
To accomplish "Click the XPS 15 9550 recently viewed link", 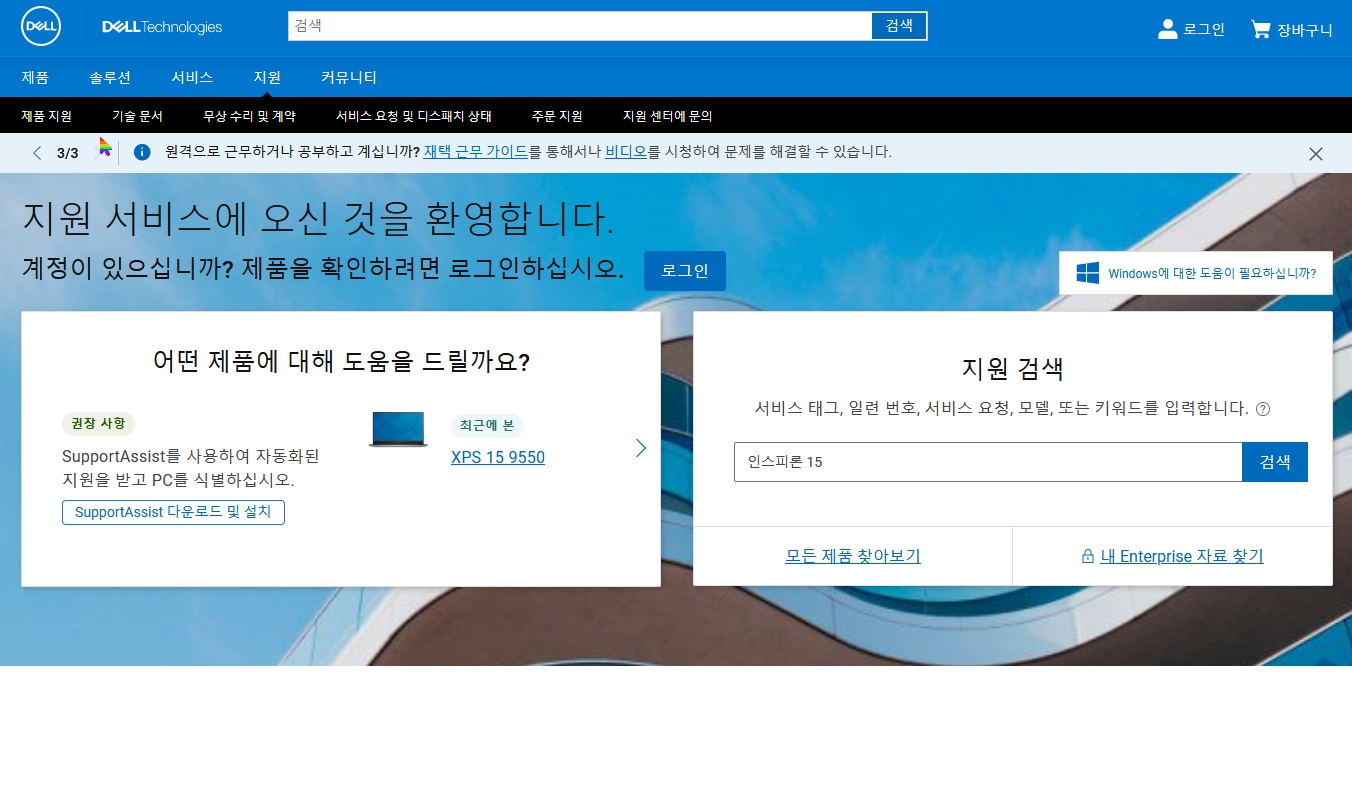I will [x=497, y=457].
